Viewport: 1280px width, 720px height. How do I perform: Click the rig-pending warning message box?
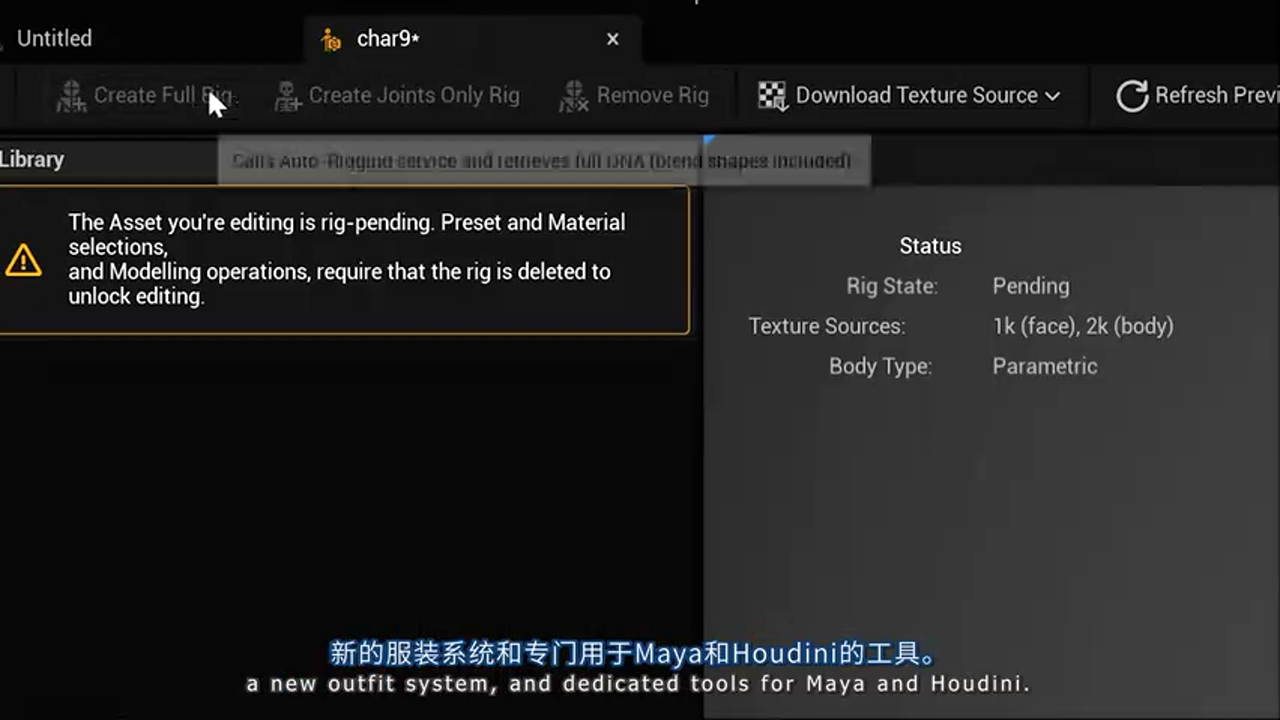pos(345,259)
